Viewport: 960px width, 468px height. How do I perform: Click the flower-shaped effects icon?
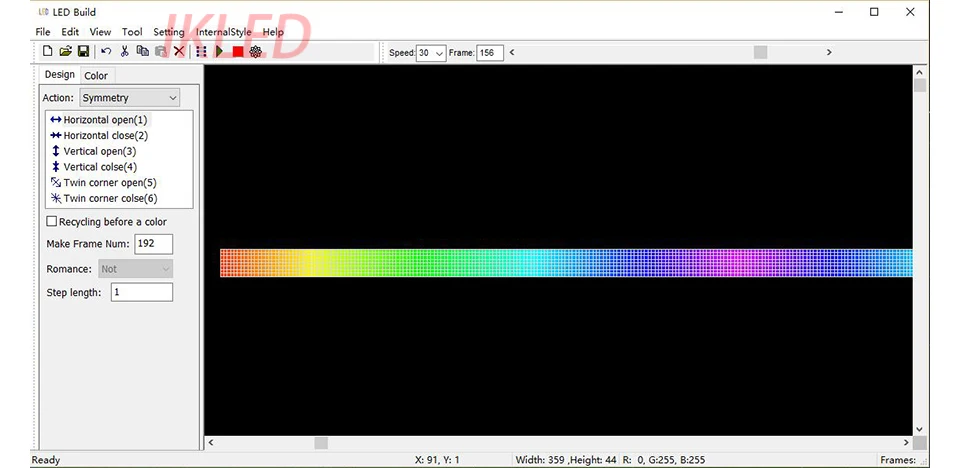click(x=256, y=52)
